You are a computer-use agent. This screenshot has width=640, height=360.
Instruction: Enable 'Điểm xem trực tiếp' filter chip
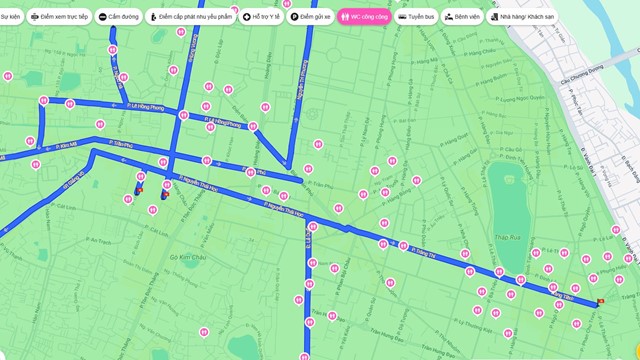point(59,17)
